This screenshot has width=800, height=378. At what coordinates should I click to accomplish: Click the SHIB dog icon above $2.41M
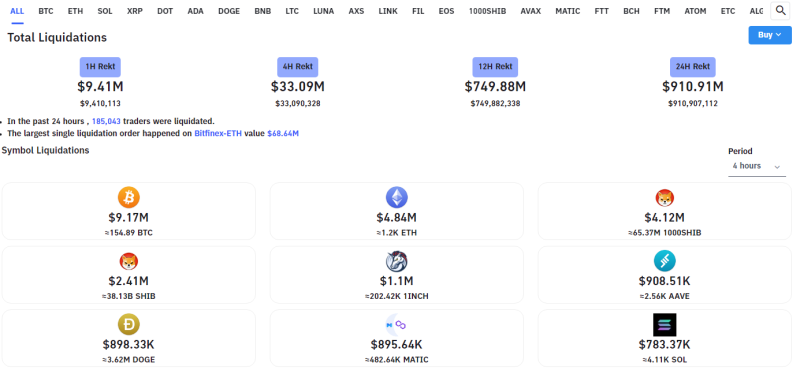coord(129,262)
